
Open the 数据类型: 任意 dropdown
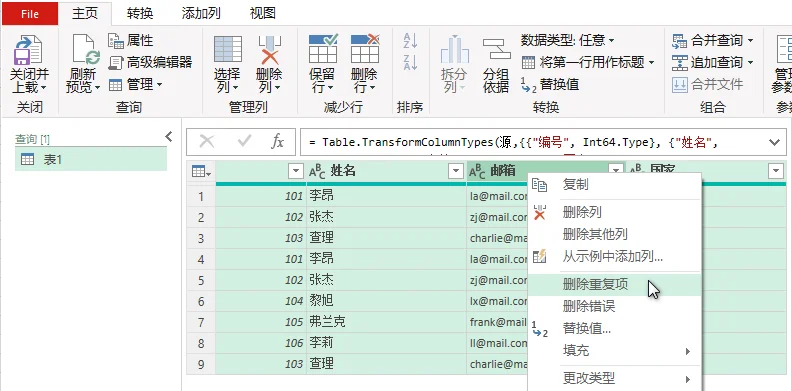tap(568, 40)
